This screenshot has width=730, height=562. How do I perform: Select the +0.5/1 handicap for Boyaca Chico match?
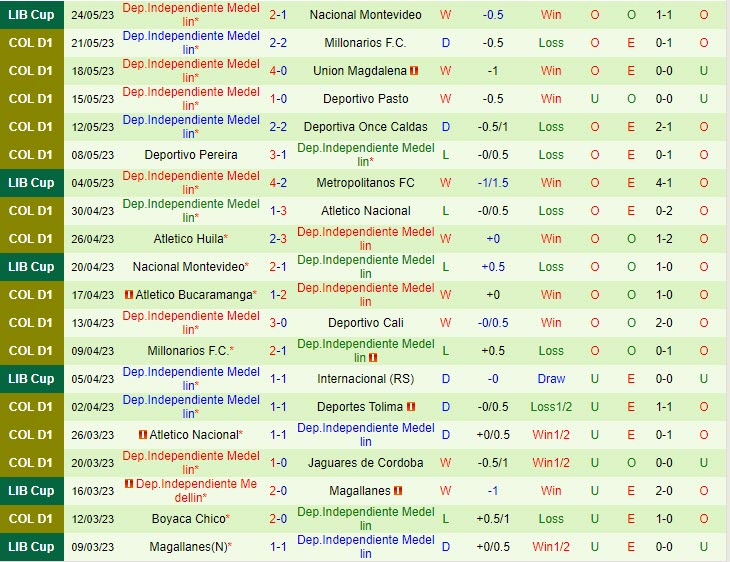[493, 519]
